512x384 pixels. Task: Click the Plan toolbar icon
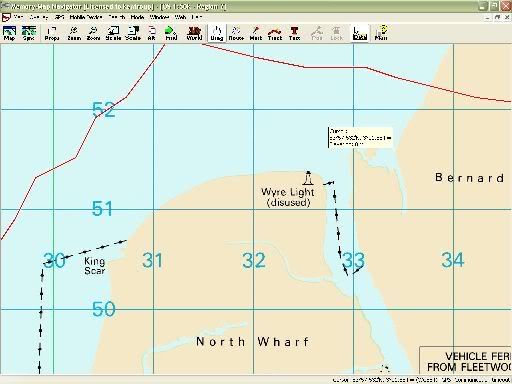pos(381,33)
